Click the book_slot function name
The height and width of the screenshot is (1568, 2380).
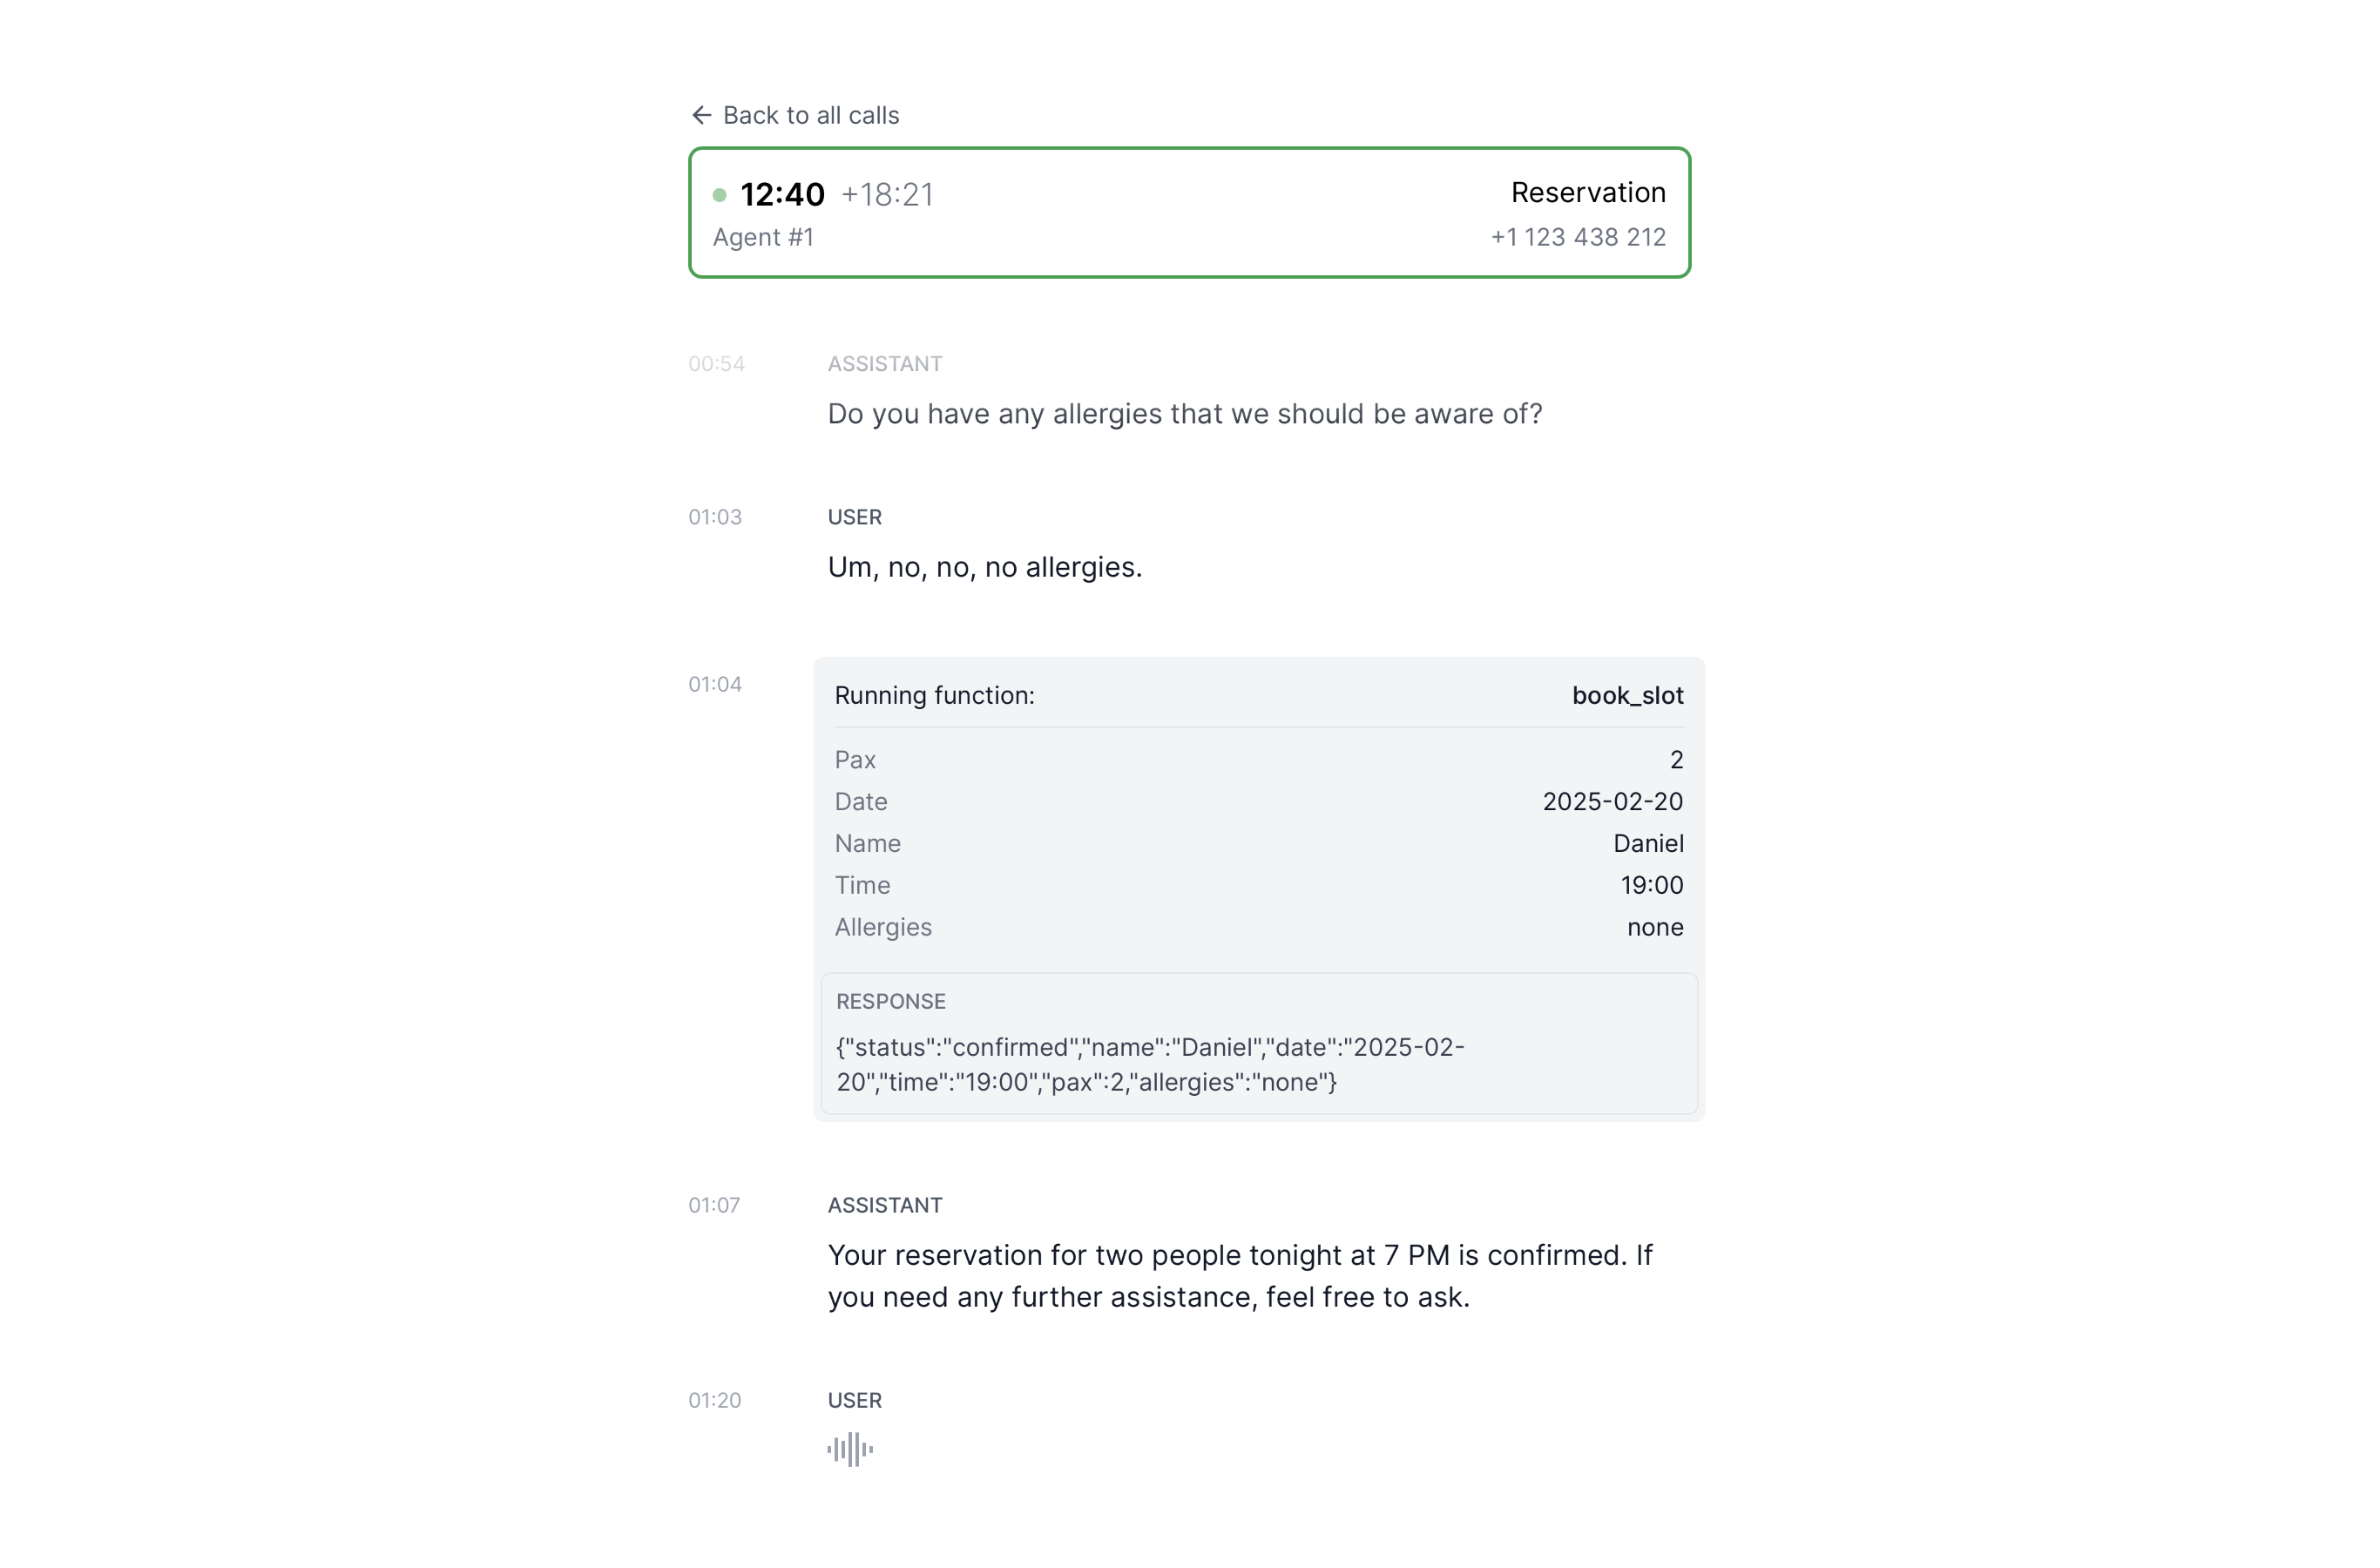[x=1627, y=695]
